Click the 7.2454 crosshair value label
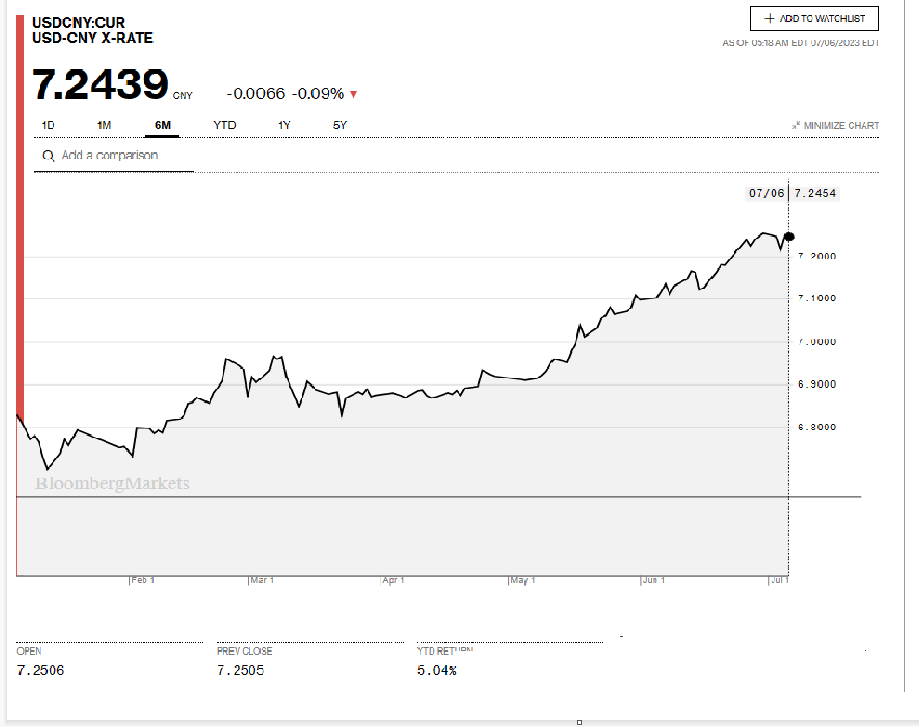 (x=815, y=193)
